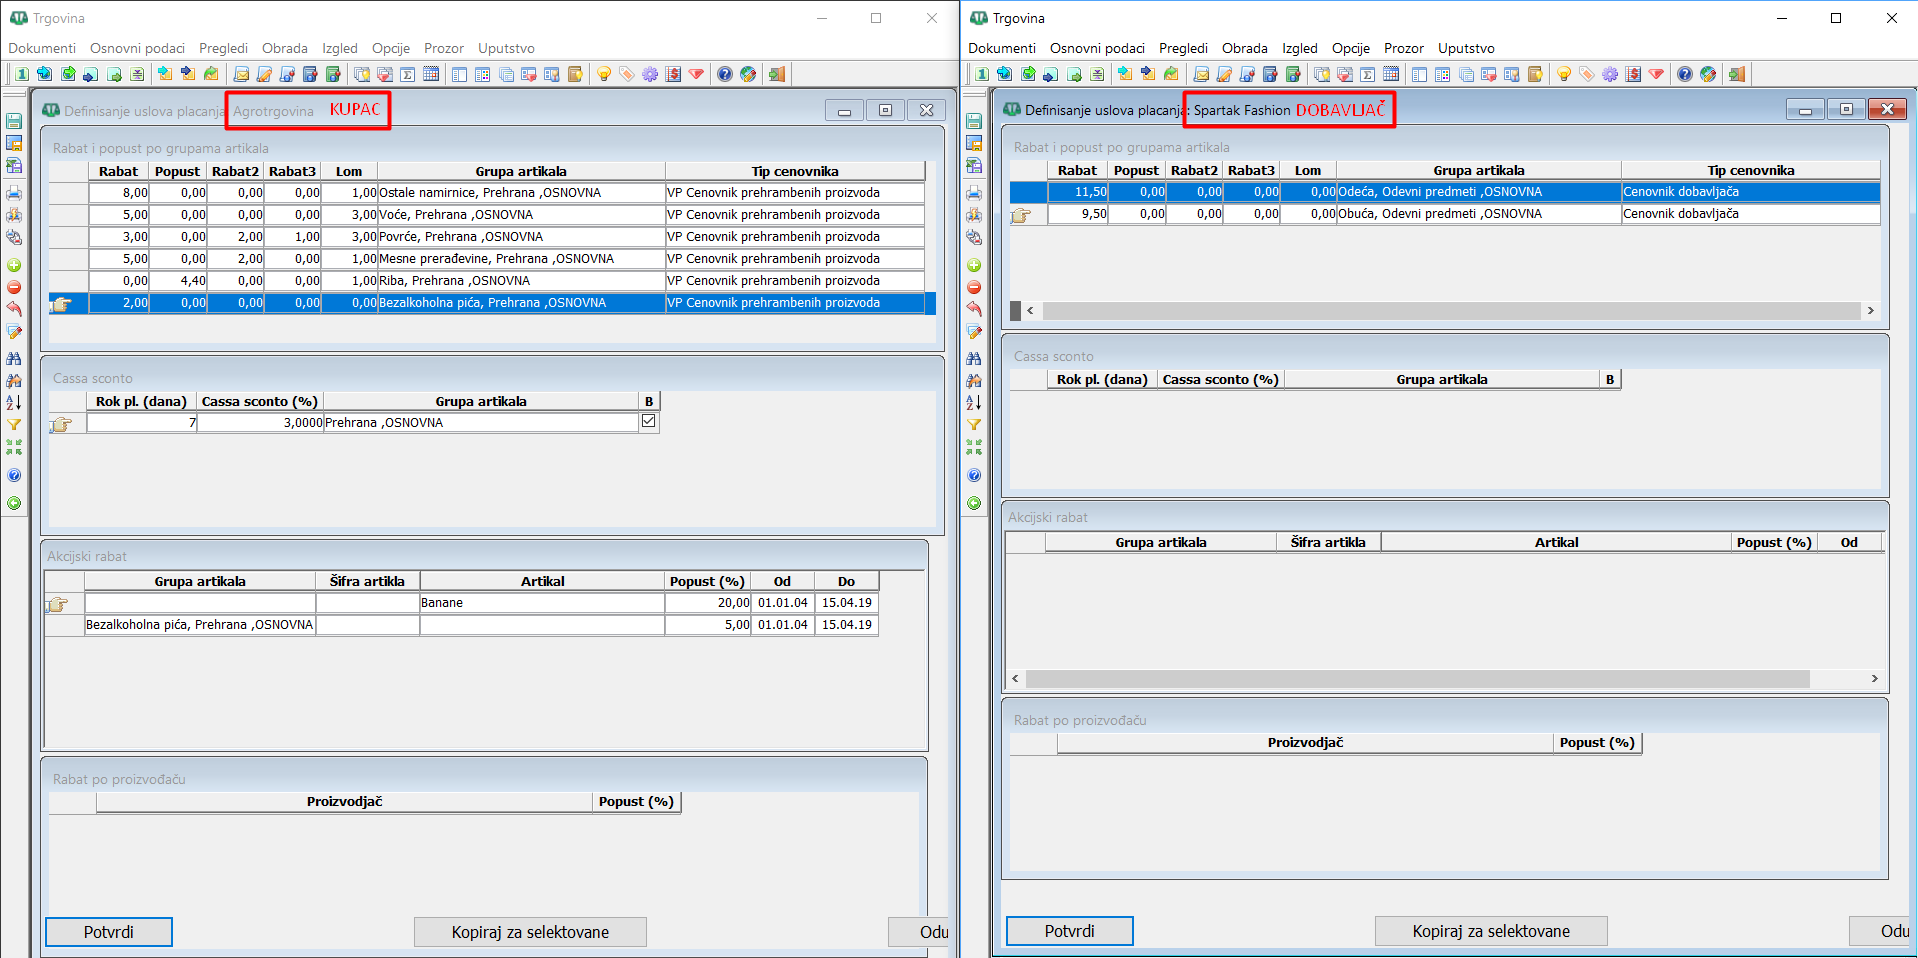Click blue question mark help icon, Agrotrgovina sidebar
Screen dimensions: 1918x958
(x=14, y=475)
